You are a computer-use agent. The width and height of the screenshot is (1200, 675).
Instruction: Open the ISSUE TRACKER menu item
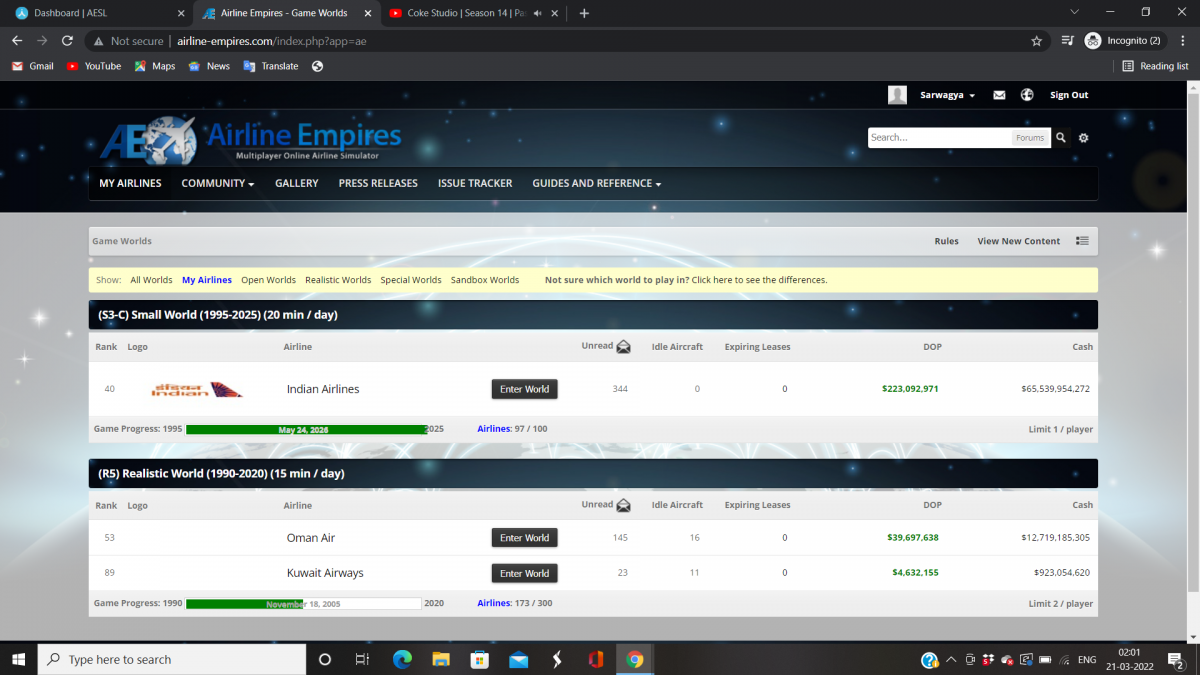pos(475,184)
